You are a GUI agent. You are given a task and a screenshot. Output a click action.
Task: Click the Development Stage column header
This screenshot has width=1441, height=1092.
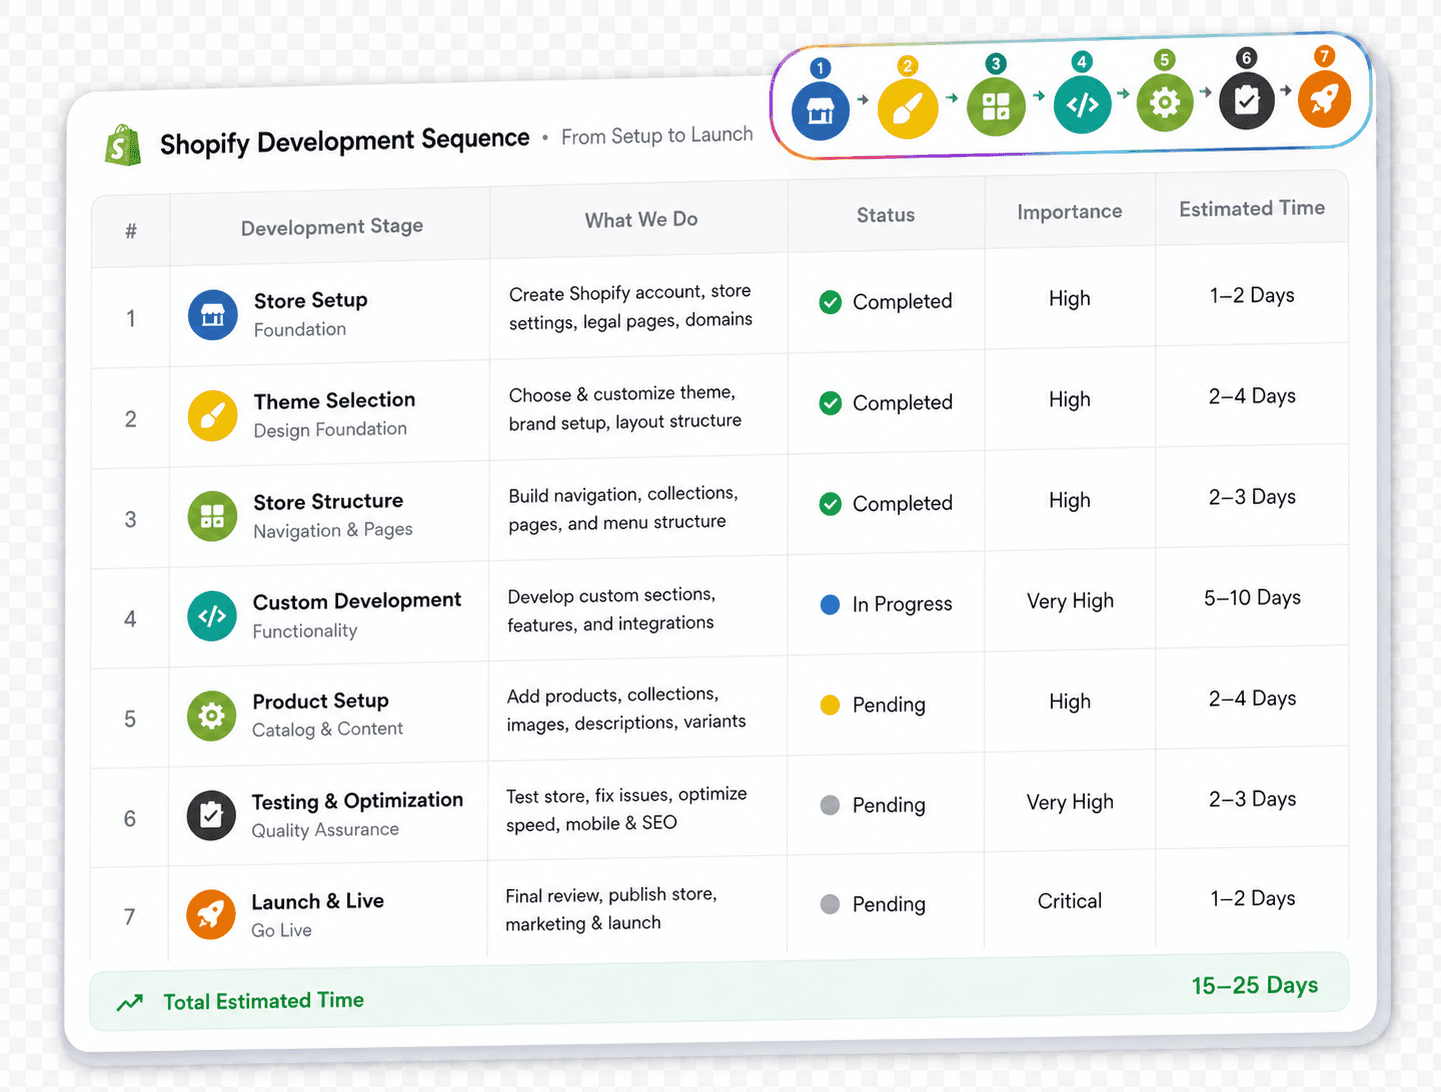pyautogui.click(x=332, y=227)
